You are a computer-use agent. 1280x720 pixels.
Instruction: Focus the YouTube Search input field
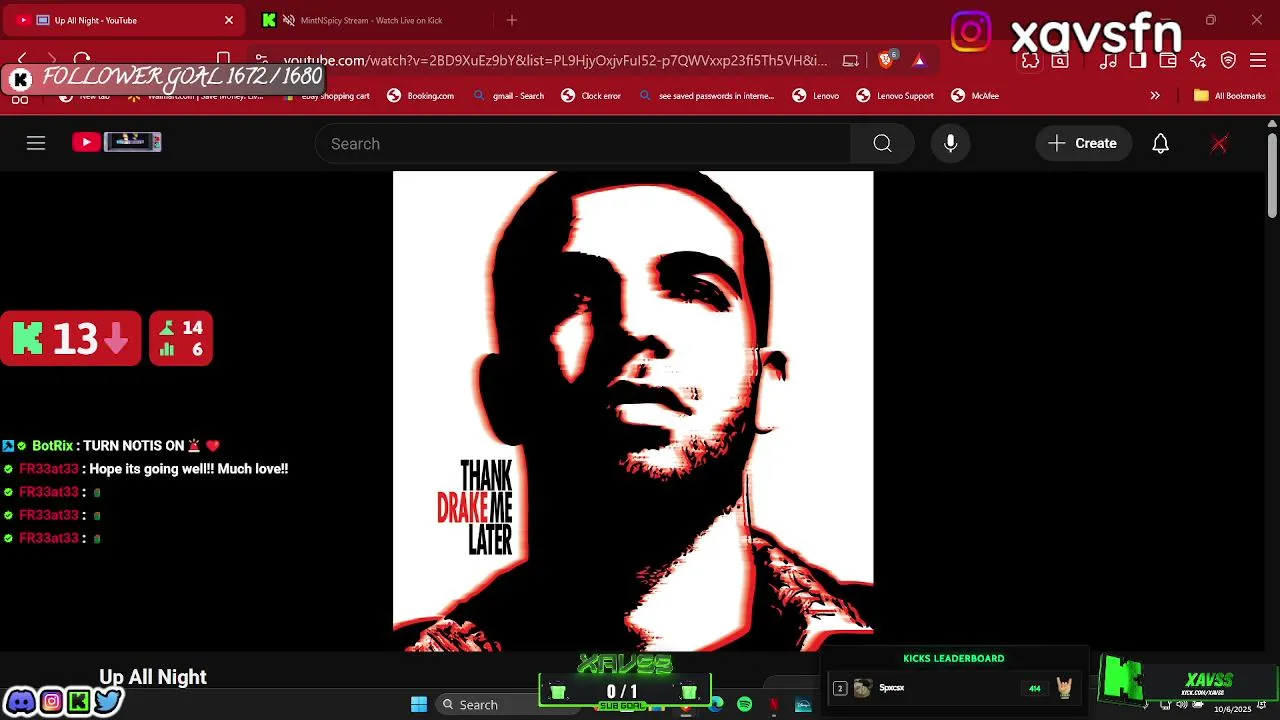click(x=583, y=143)
